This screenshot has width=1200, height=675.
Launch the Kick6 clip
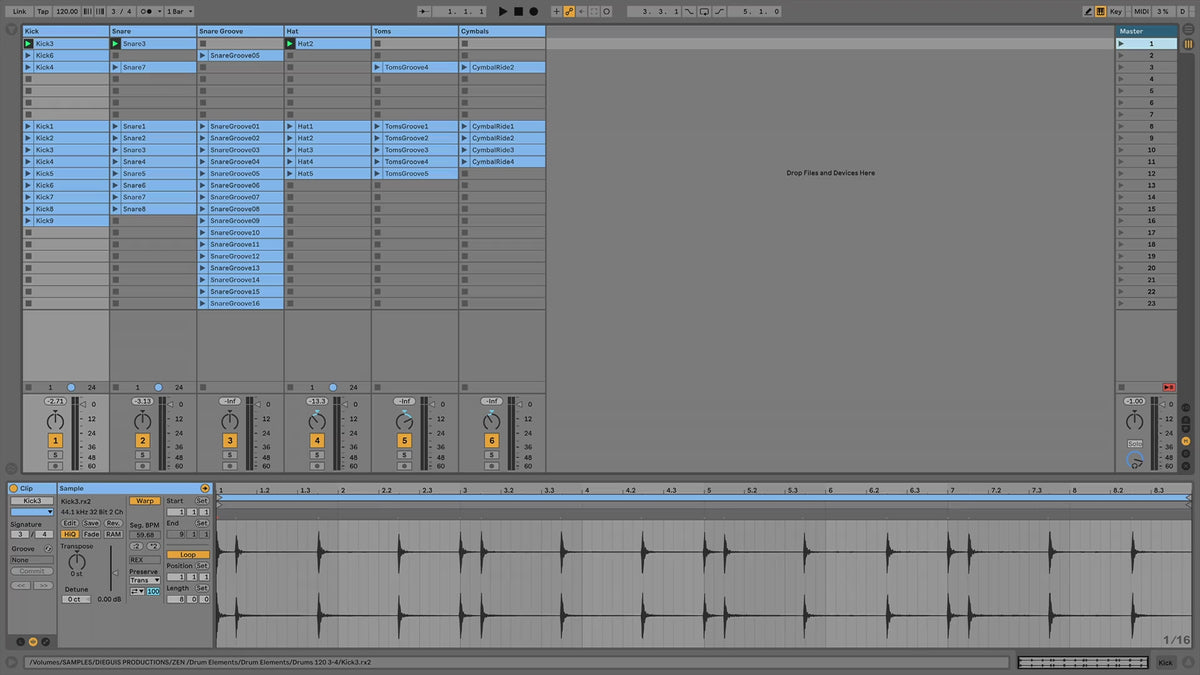[x=29, y=56]
